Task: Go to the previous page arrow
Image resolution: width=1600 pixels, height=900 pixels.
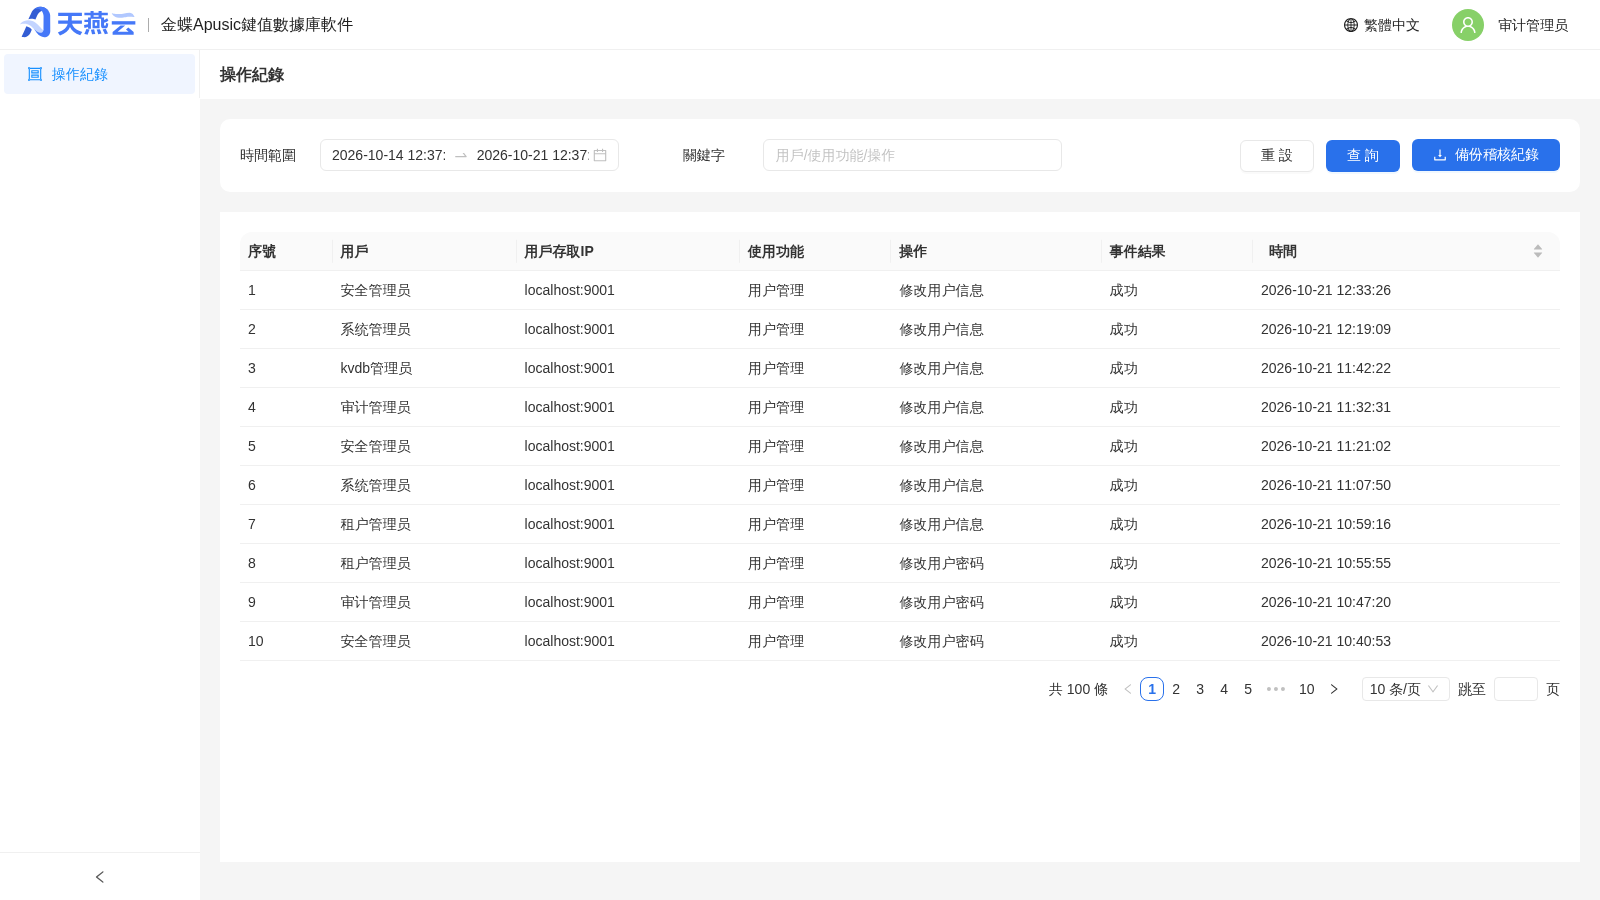Action: (1128, 689)
